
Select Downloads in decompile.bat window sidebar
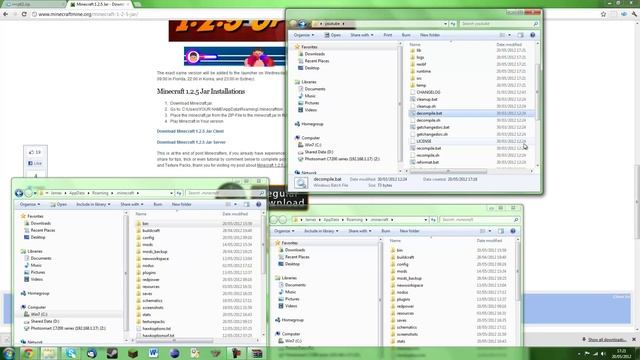314,54
